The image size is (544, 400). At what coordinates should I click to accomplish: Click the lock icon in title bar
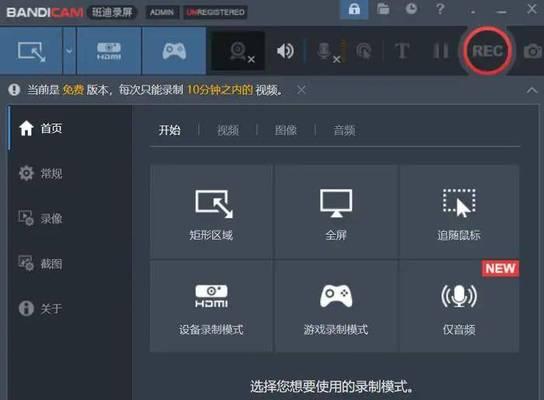tap(354, 9)
